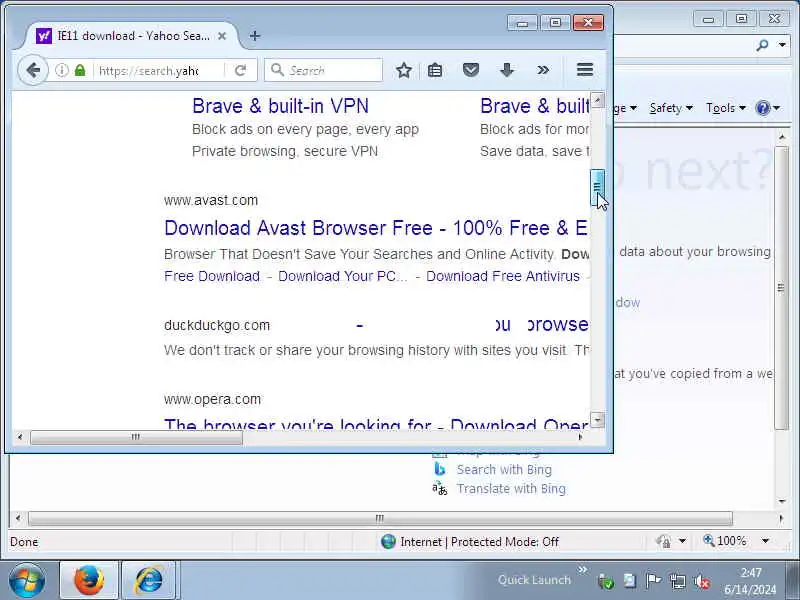
Task: Click Search with Bing in Internet Explorer
Action: [504, 469]
